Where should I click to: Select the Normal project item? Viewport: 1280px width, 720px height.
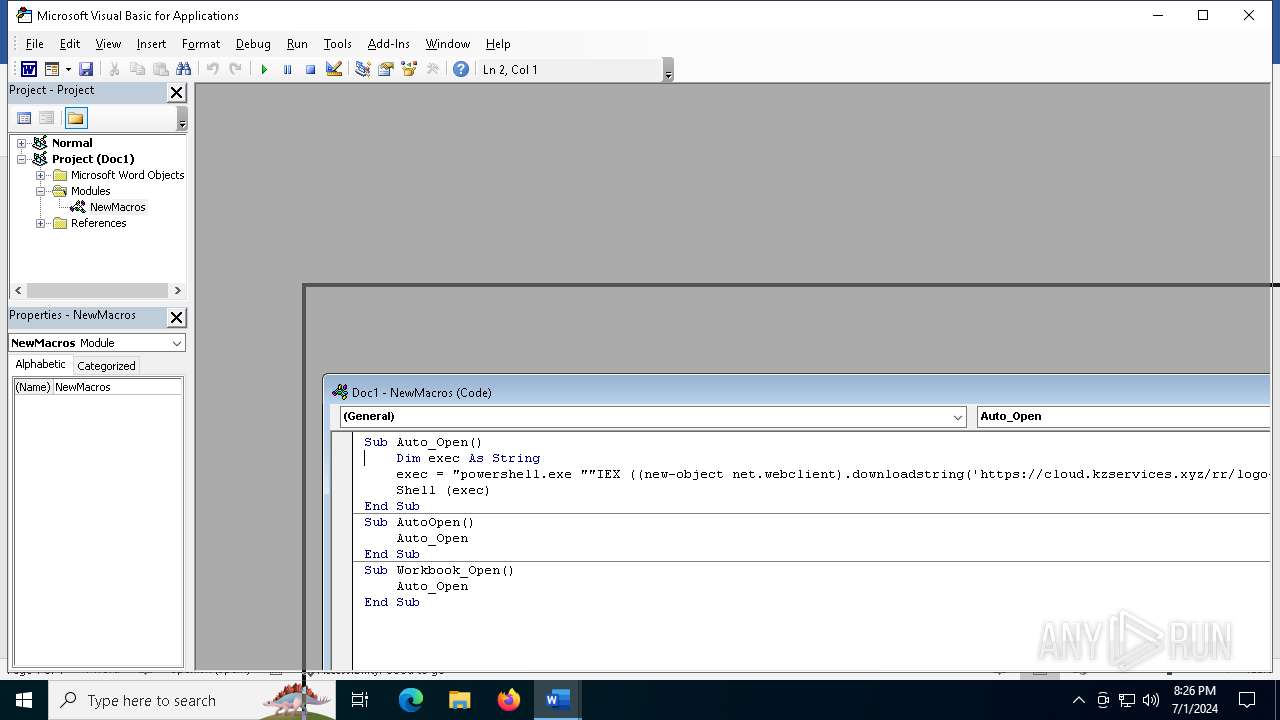(x=72, y=143)
